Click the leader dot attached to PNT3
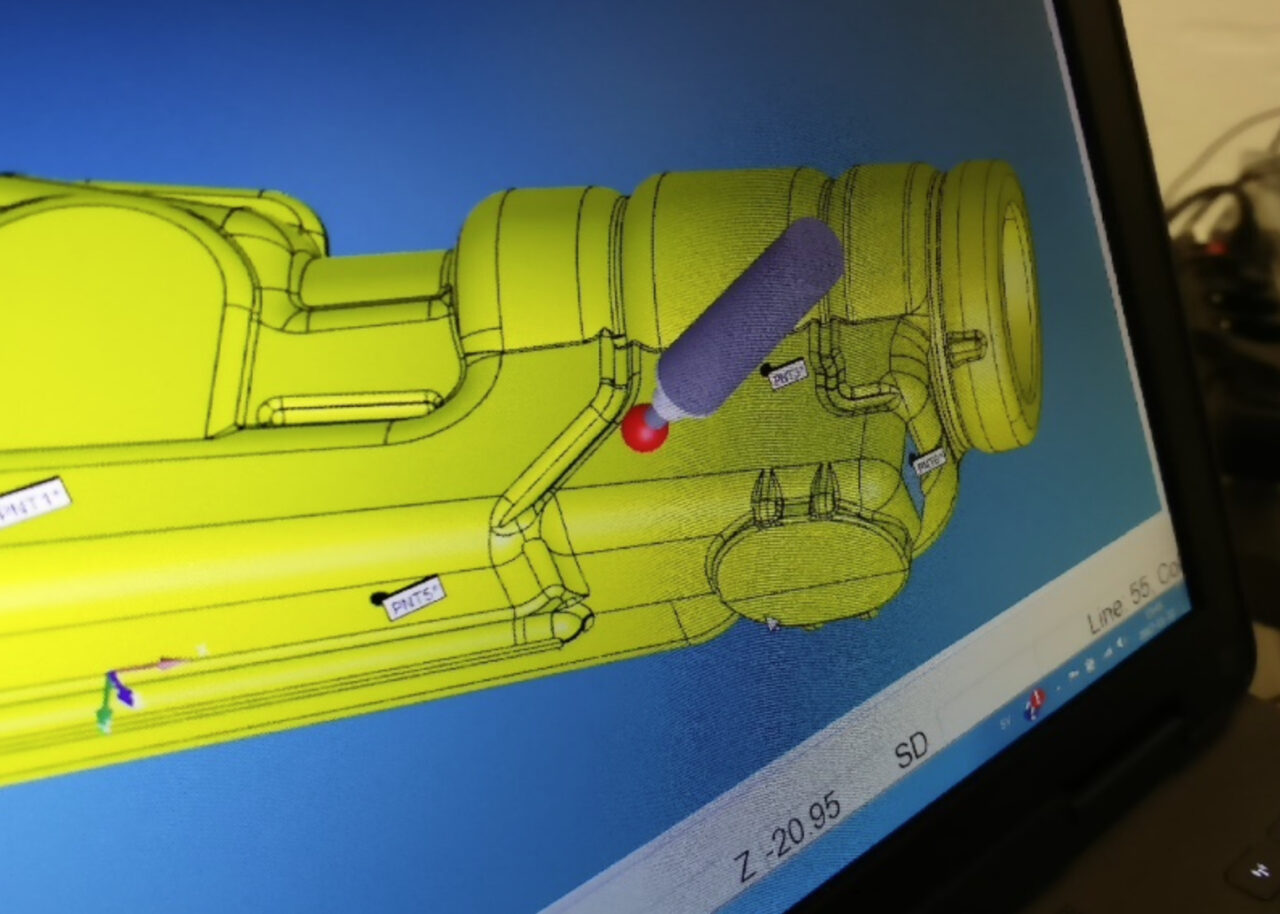 [x=768, y=367]
